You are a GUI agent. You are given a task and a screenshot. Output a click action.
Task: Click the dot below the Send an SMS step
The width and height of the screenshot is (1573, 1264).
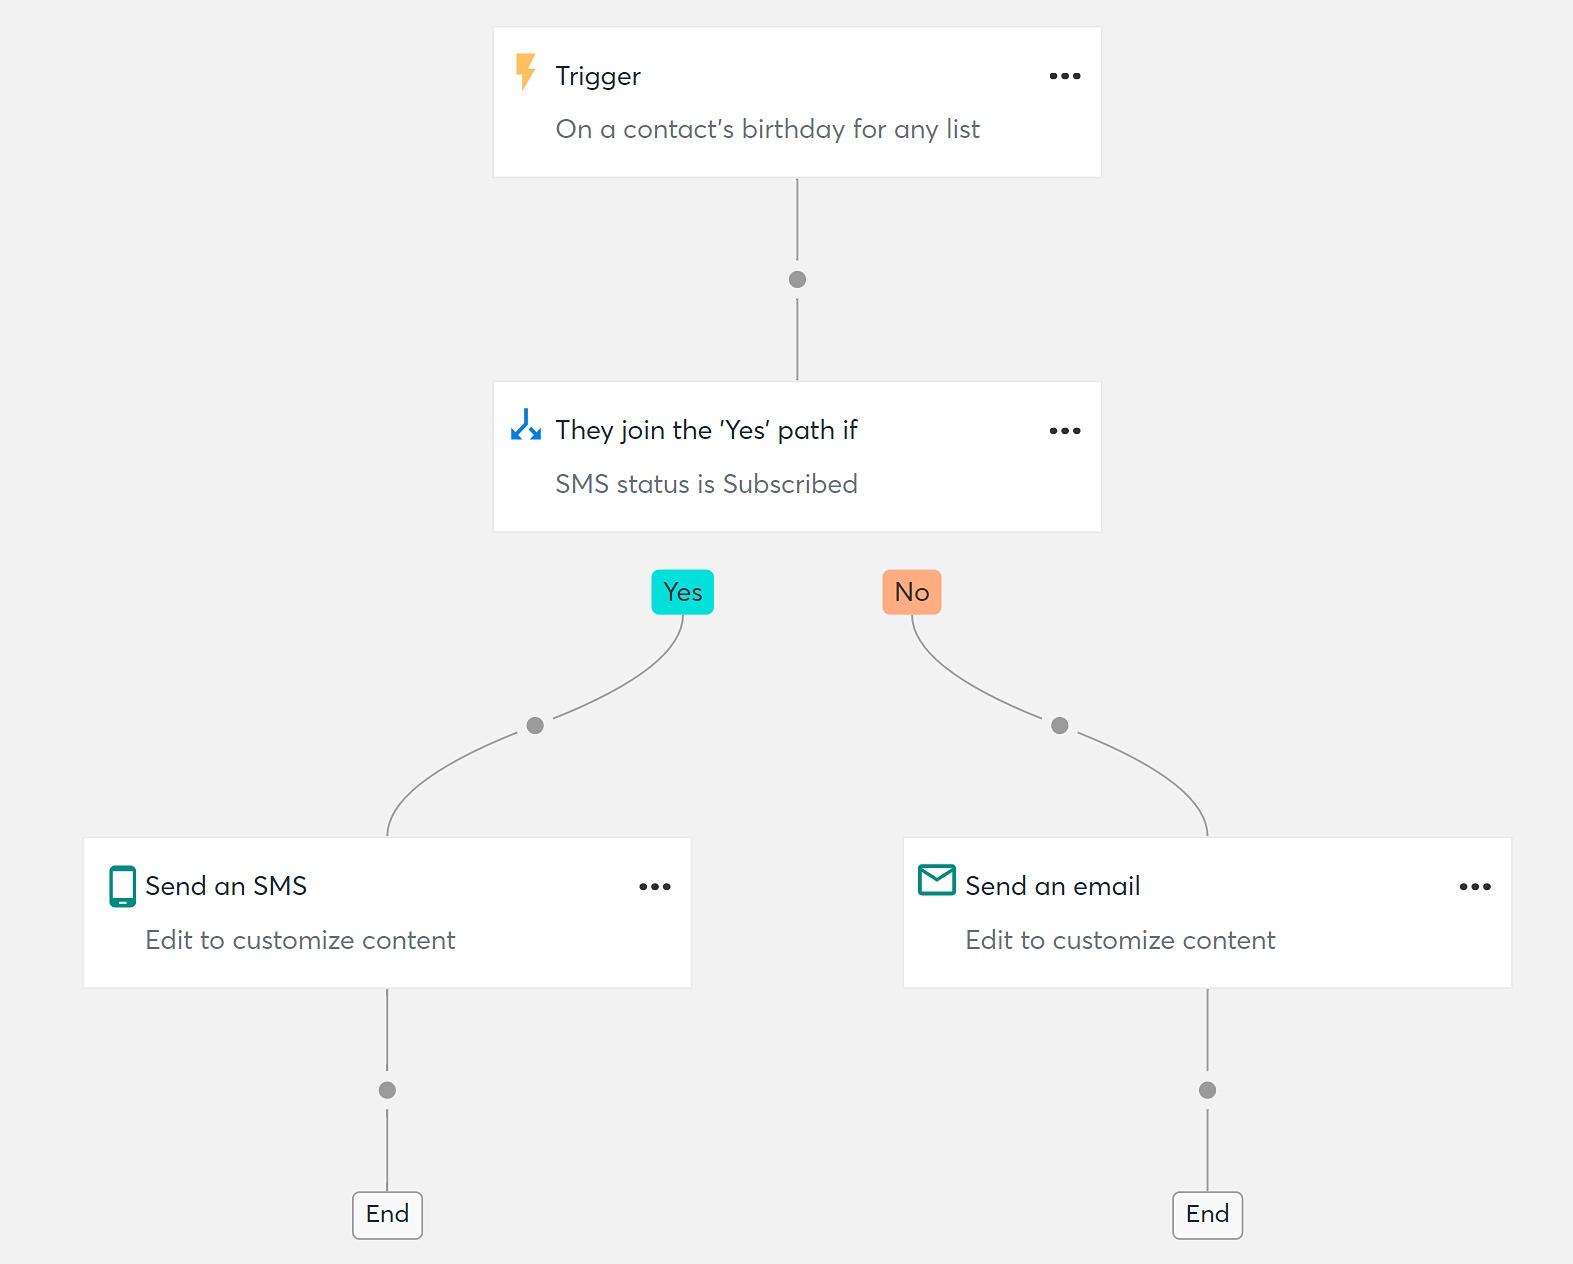[x=387, y=1090]
